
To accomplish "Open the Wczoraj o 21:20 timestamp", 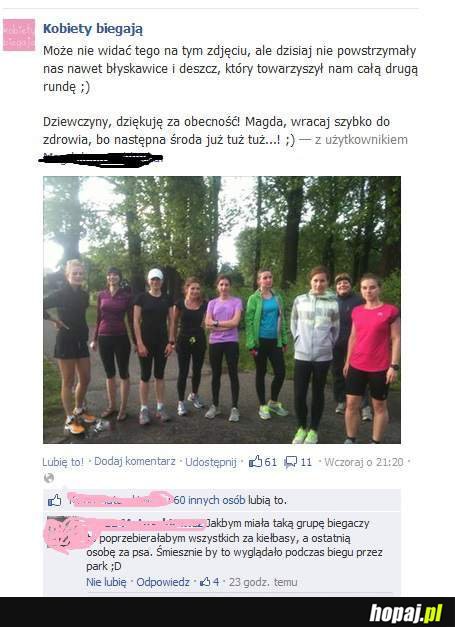I will click(364, 462).
